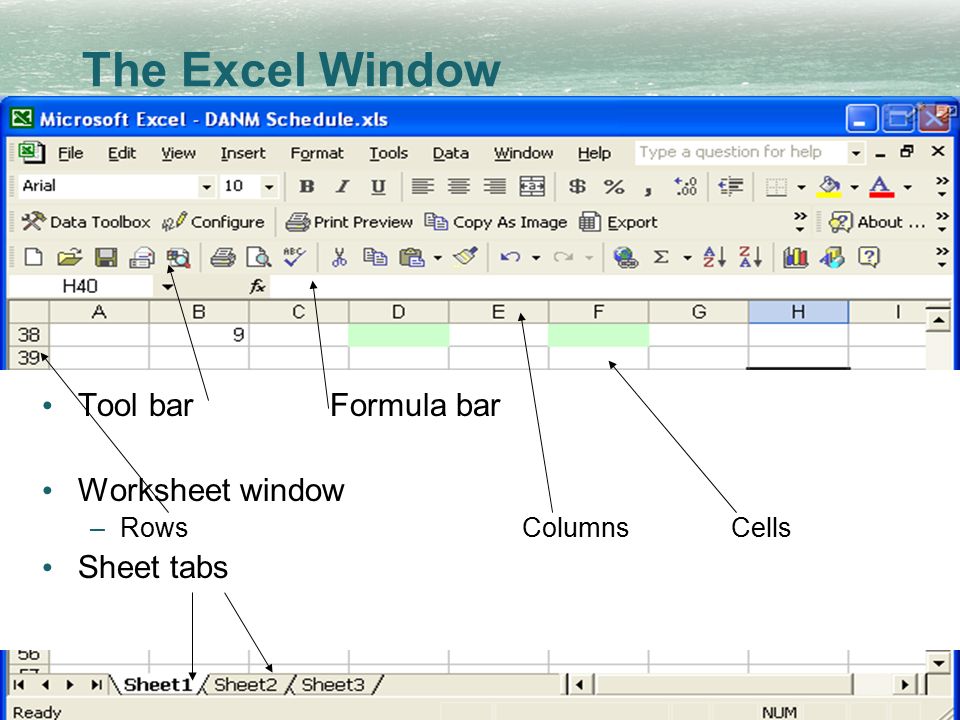Sort descending with the Z-A icon
The height and width of the screenshot is (720, 960).
[751, 257]
